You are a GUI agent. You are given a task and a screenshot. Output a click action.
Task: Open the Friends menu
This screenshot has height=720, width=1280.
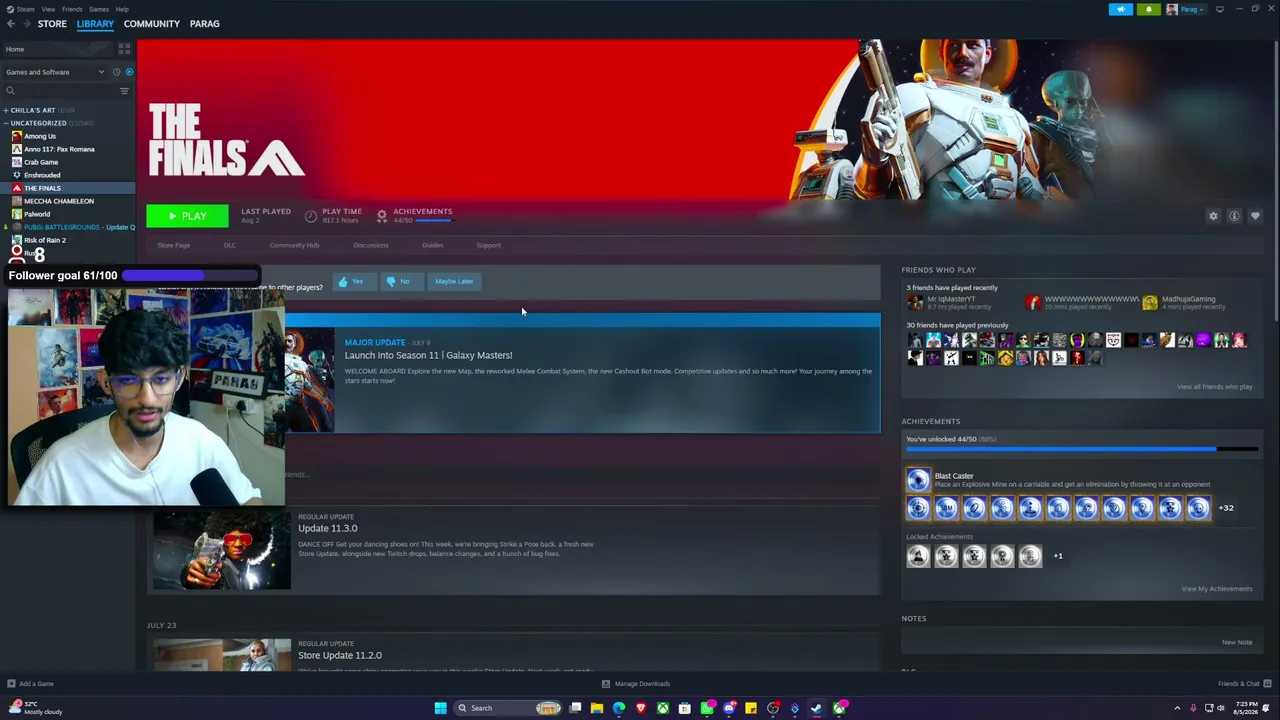coord(72,9)
